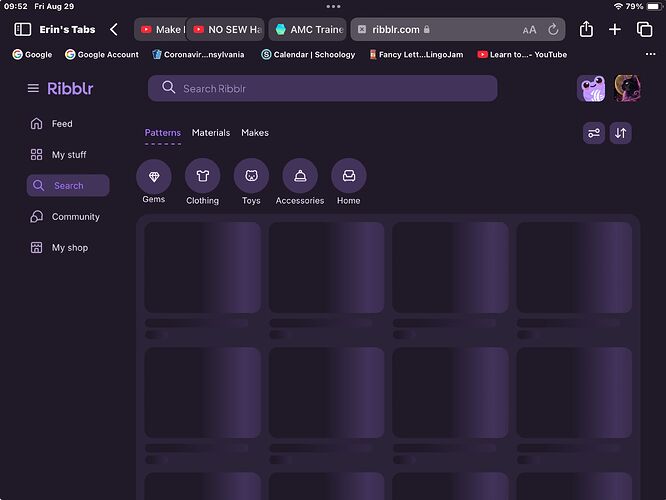Tap the three-dot multitasking control
The height and width of the screenshot is (500, 666).
coord(333,6)
